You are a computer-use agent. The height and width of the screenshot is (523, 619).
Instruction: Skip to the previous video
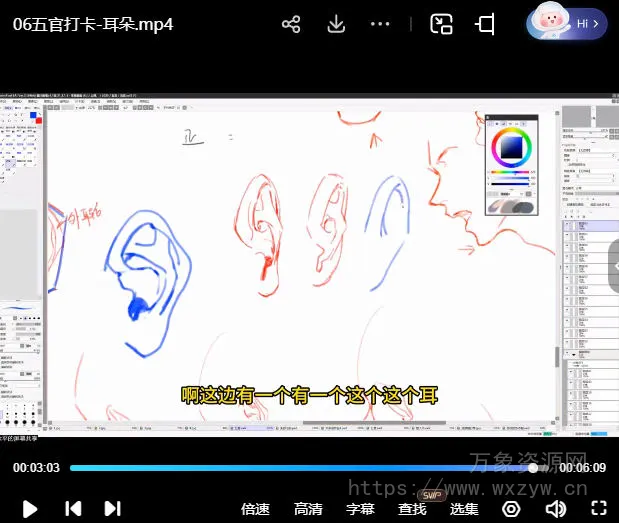73,509
